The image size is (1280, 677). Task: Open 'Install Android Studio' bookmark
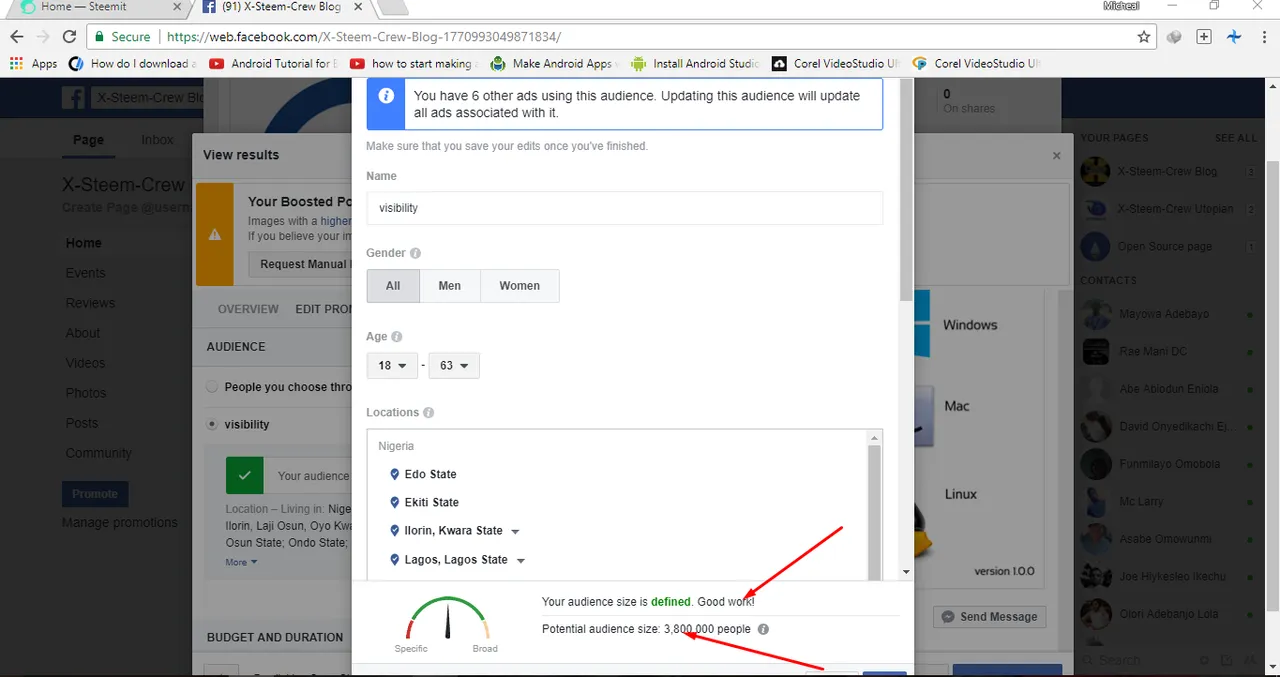pyautogui.click(x=695, y=63)
